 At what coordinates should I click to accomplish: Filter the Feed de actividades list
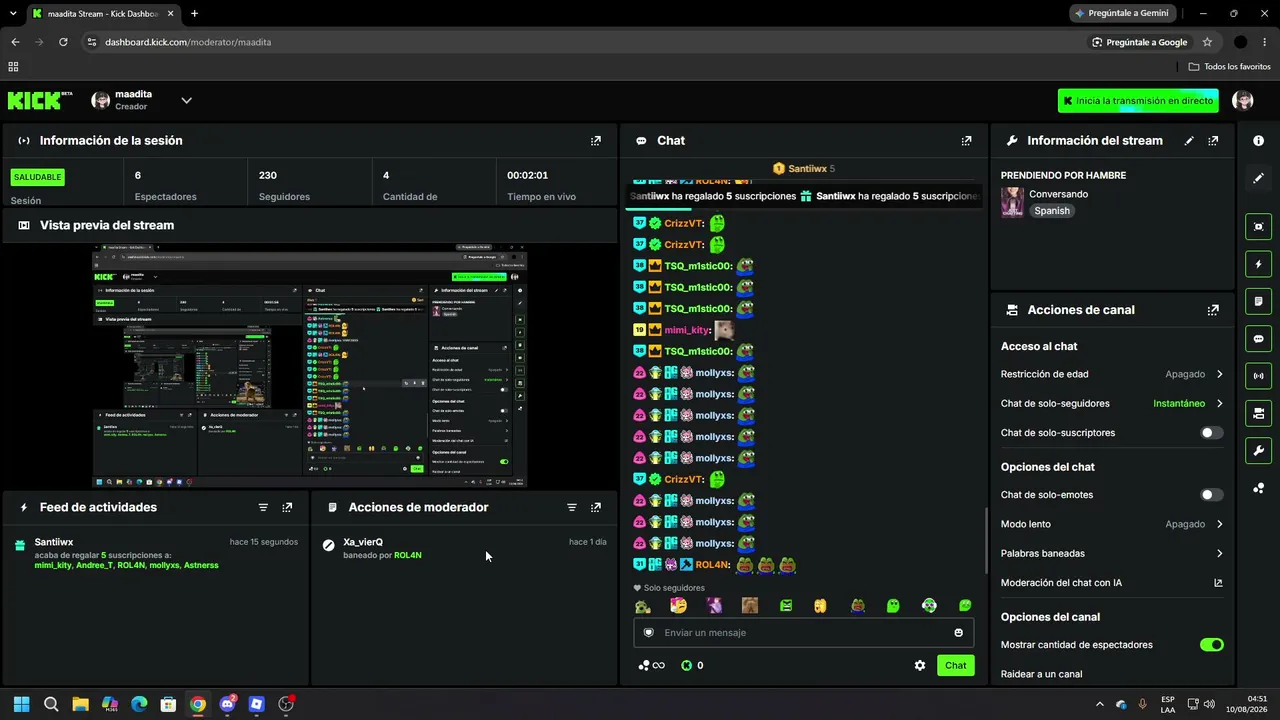coord(263,507)
